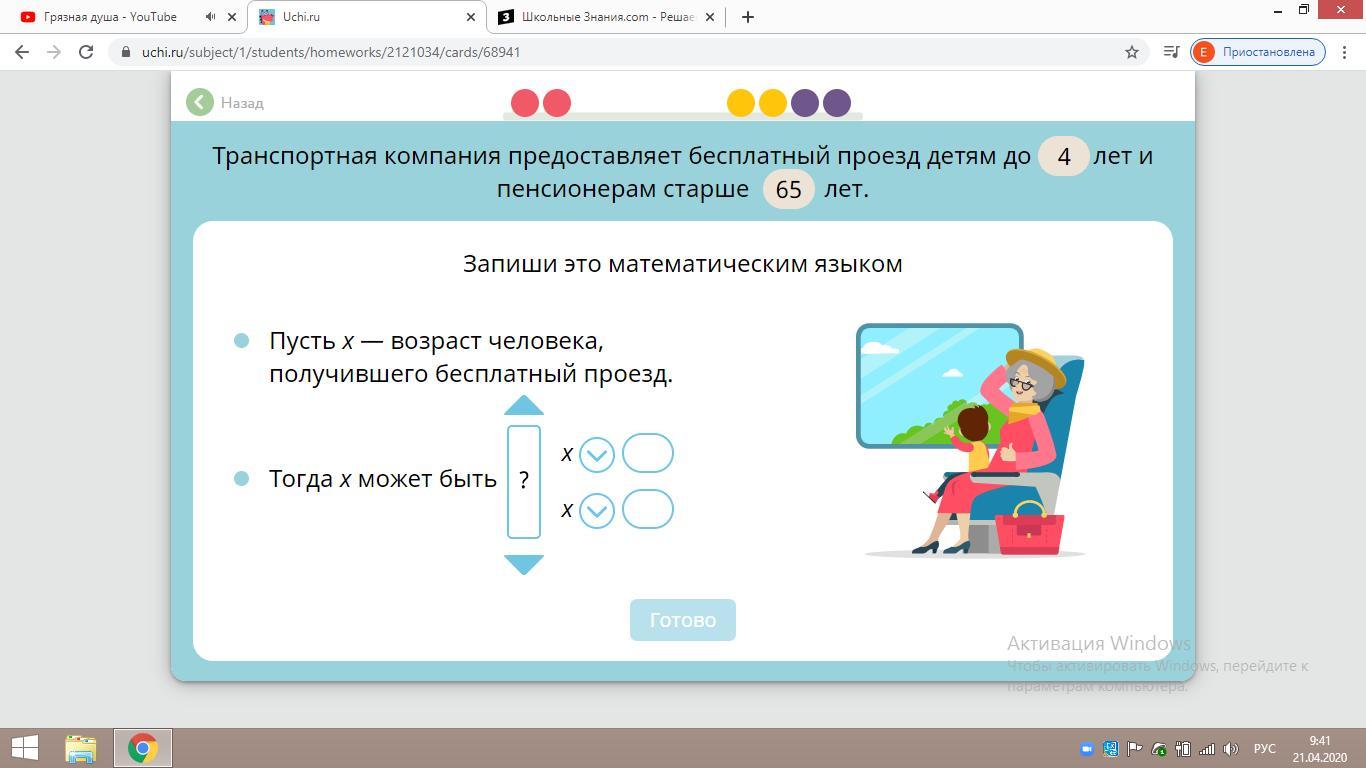Reload the uchi.ru page
Viewport: 1366px width, 768px height.
(86, 52)
